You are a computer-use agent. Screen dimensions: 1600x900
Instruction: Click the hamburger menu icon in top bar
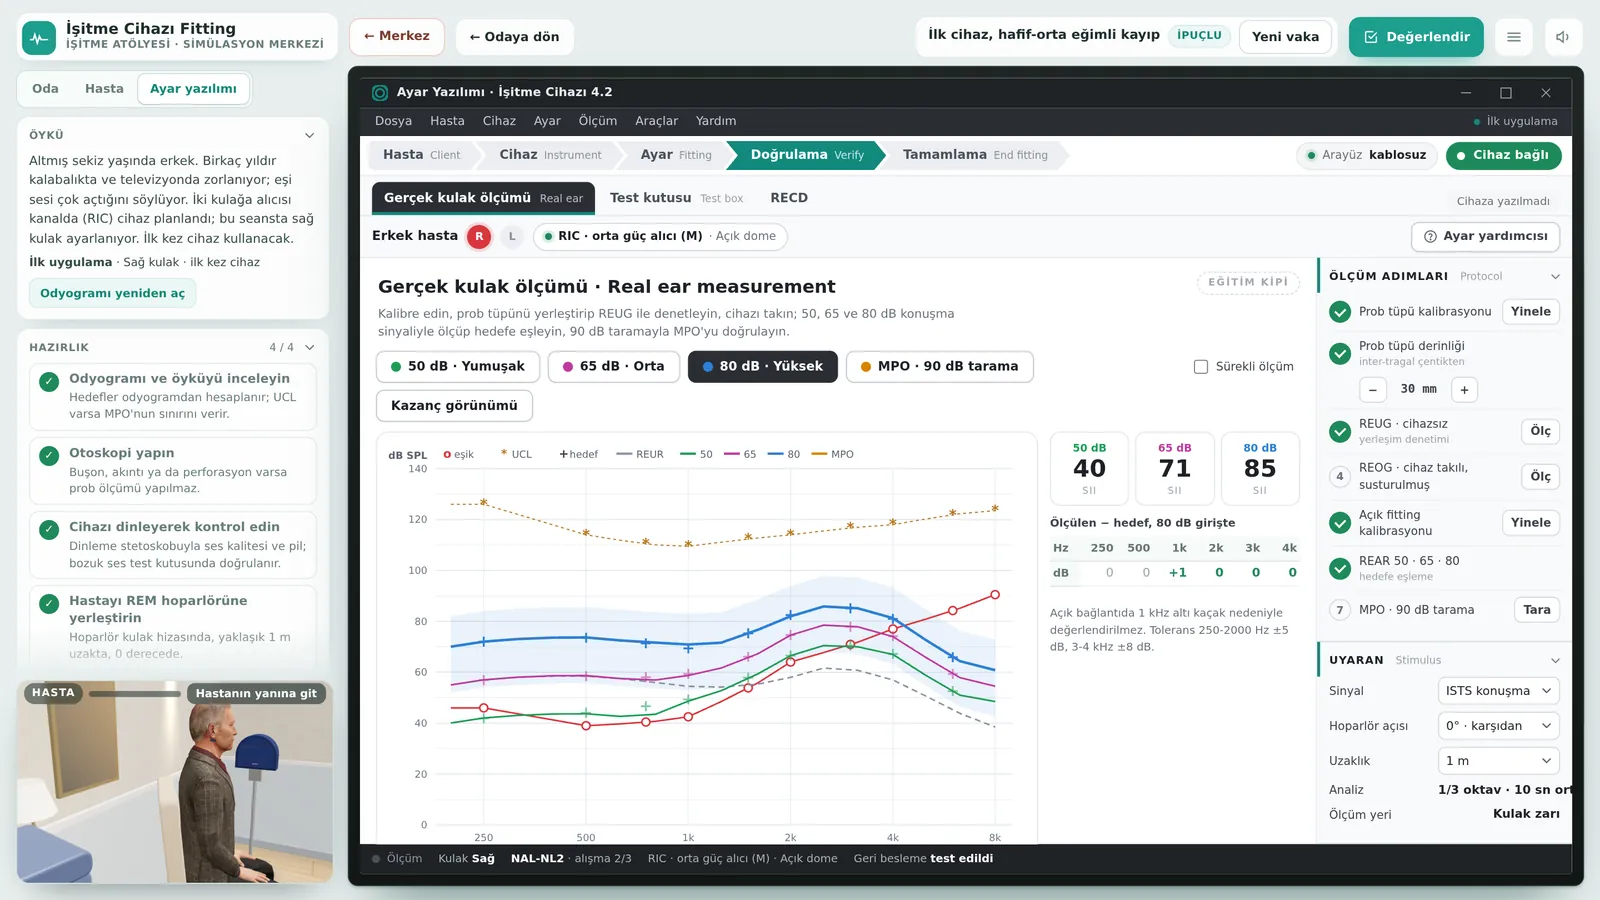(x=1514, y=37)
